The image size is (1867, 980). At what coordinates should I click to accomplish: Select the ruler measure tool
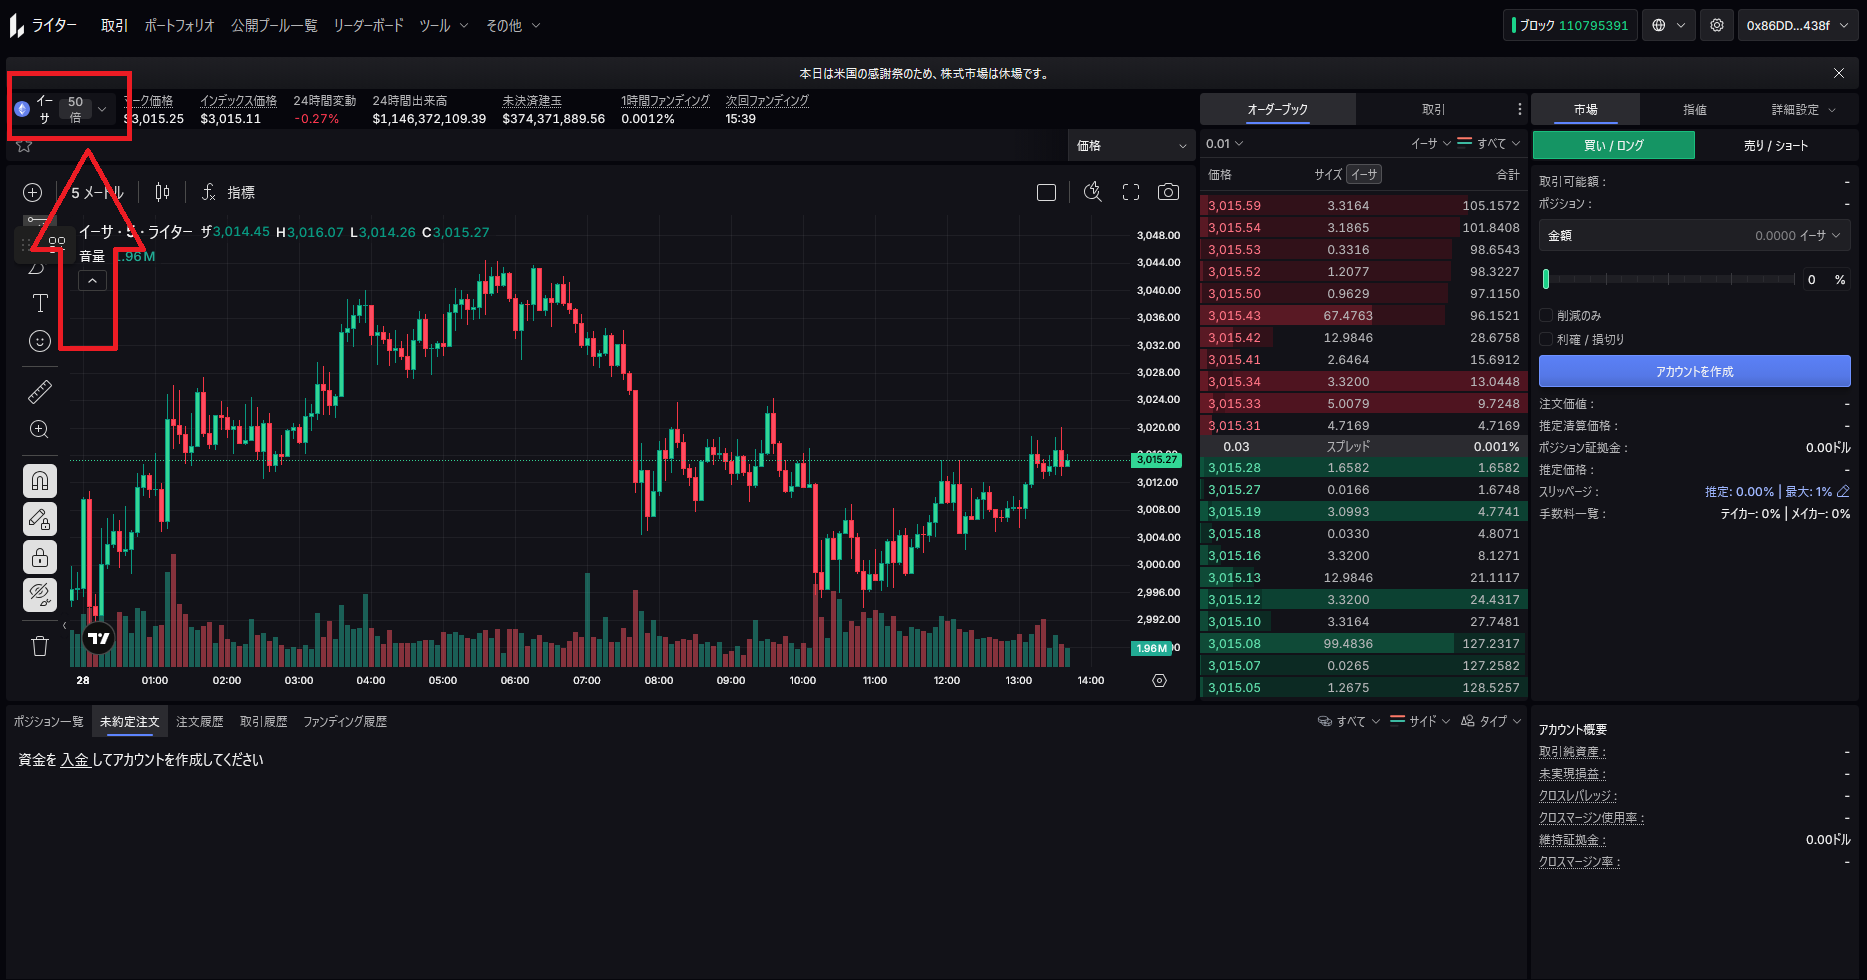click(x=40, y=392)
